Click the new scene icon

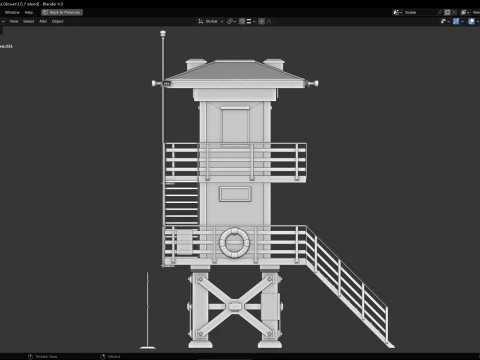(447, 12)
